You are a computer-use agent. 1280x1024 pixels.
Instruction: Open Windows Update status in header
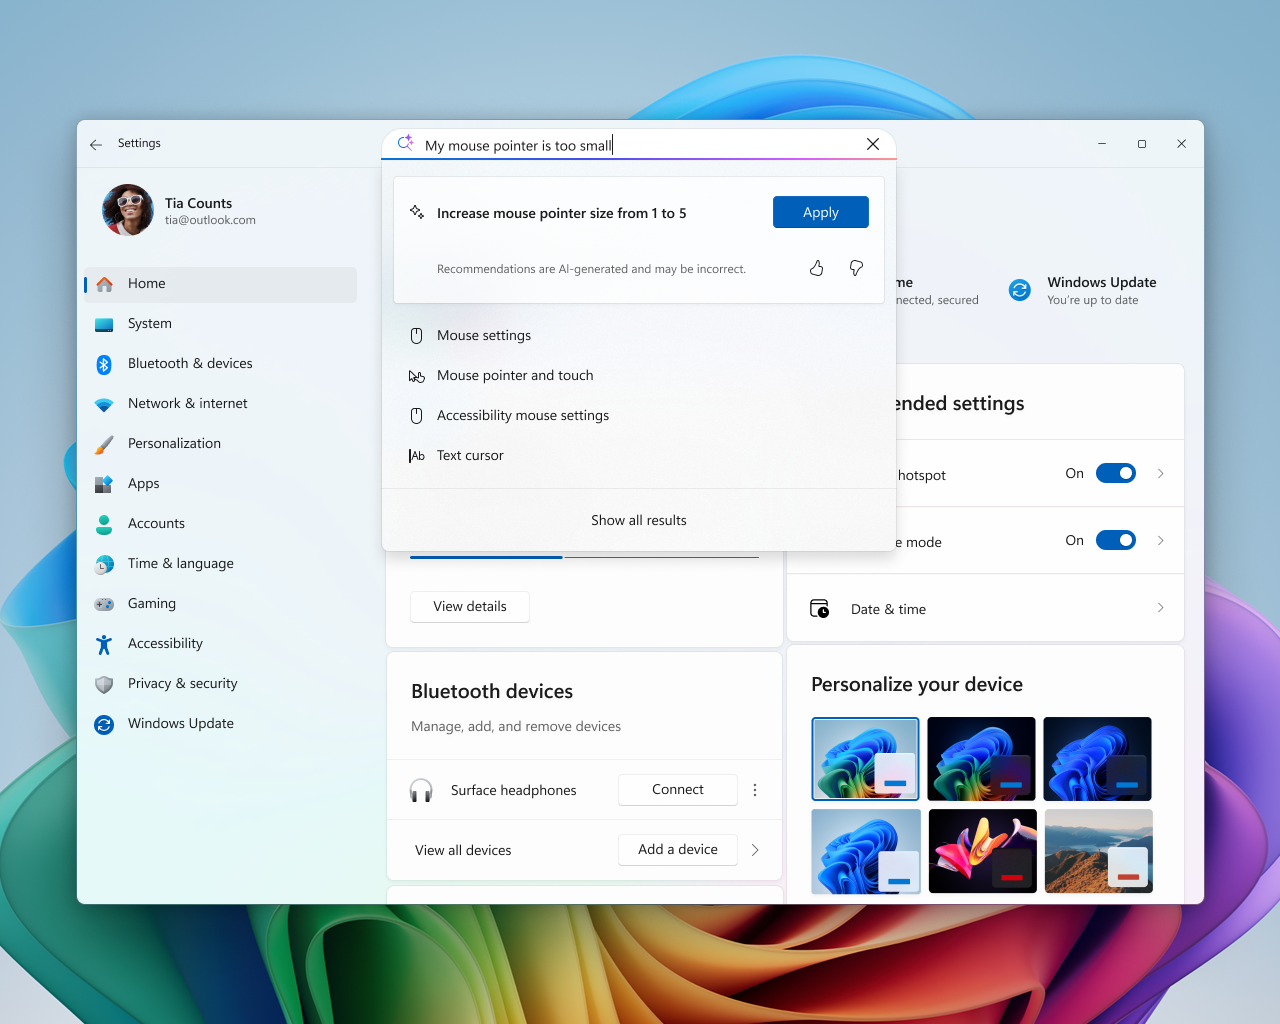click(x=1083, y=290)
